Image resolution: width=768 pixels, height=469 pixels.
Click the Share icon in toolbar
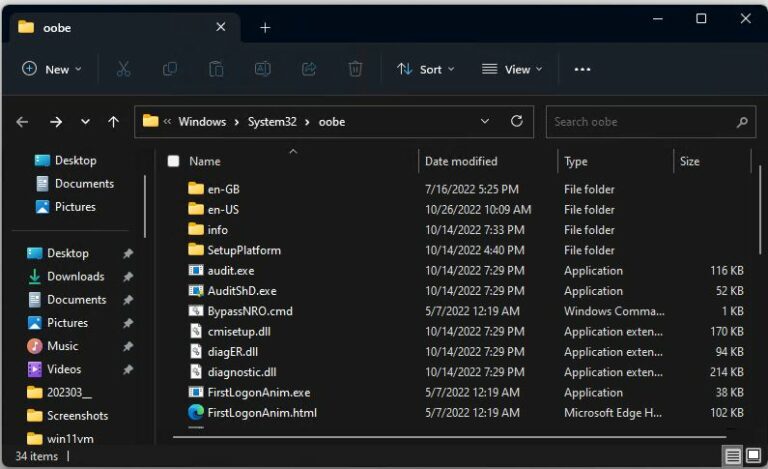309,69
